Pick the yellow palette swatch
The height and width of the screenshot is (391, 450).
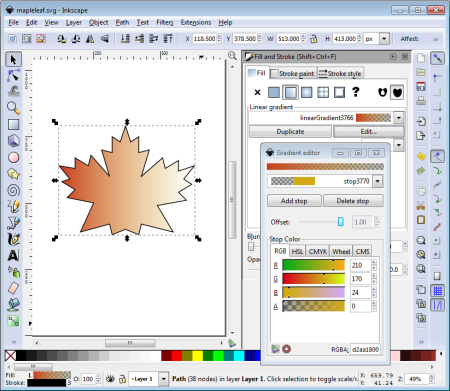point(198,356)
